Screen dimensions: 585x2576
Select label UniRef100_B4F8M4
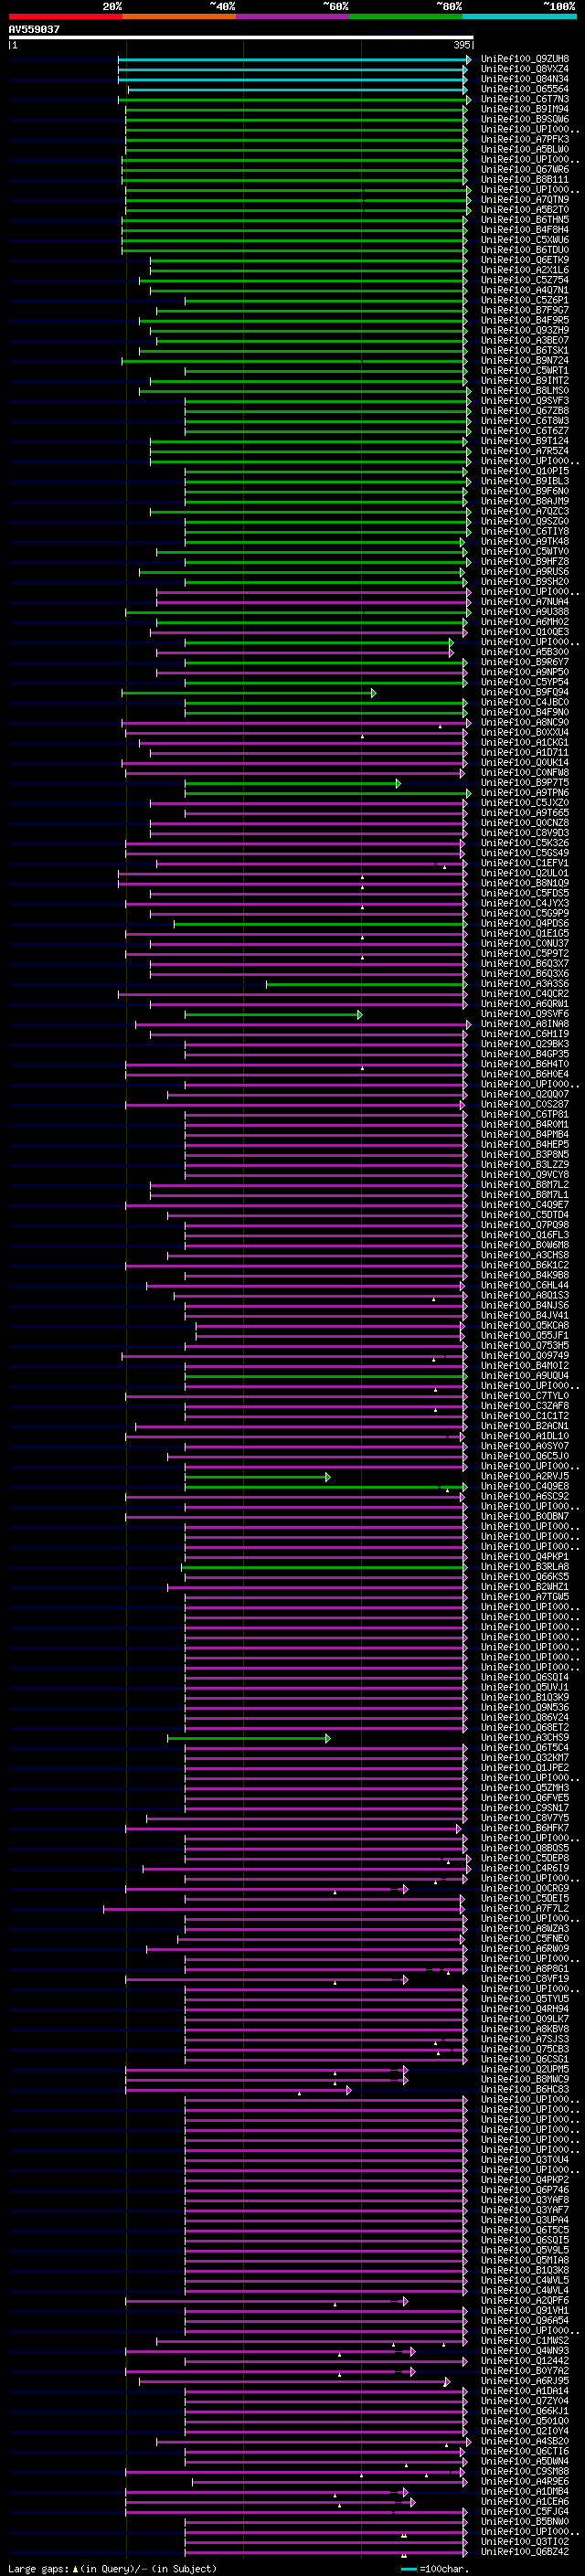(x=525, y=230)
